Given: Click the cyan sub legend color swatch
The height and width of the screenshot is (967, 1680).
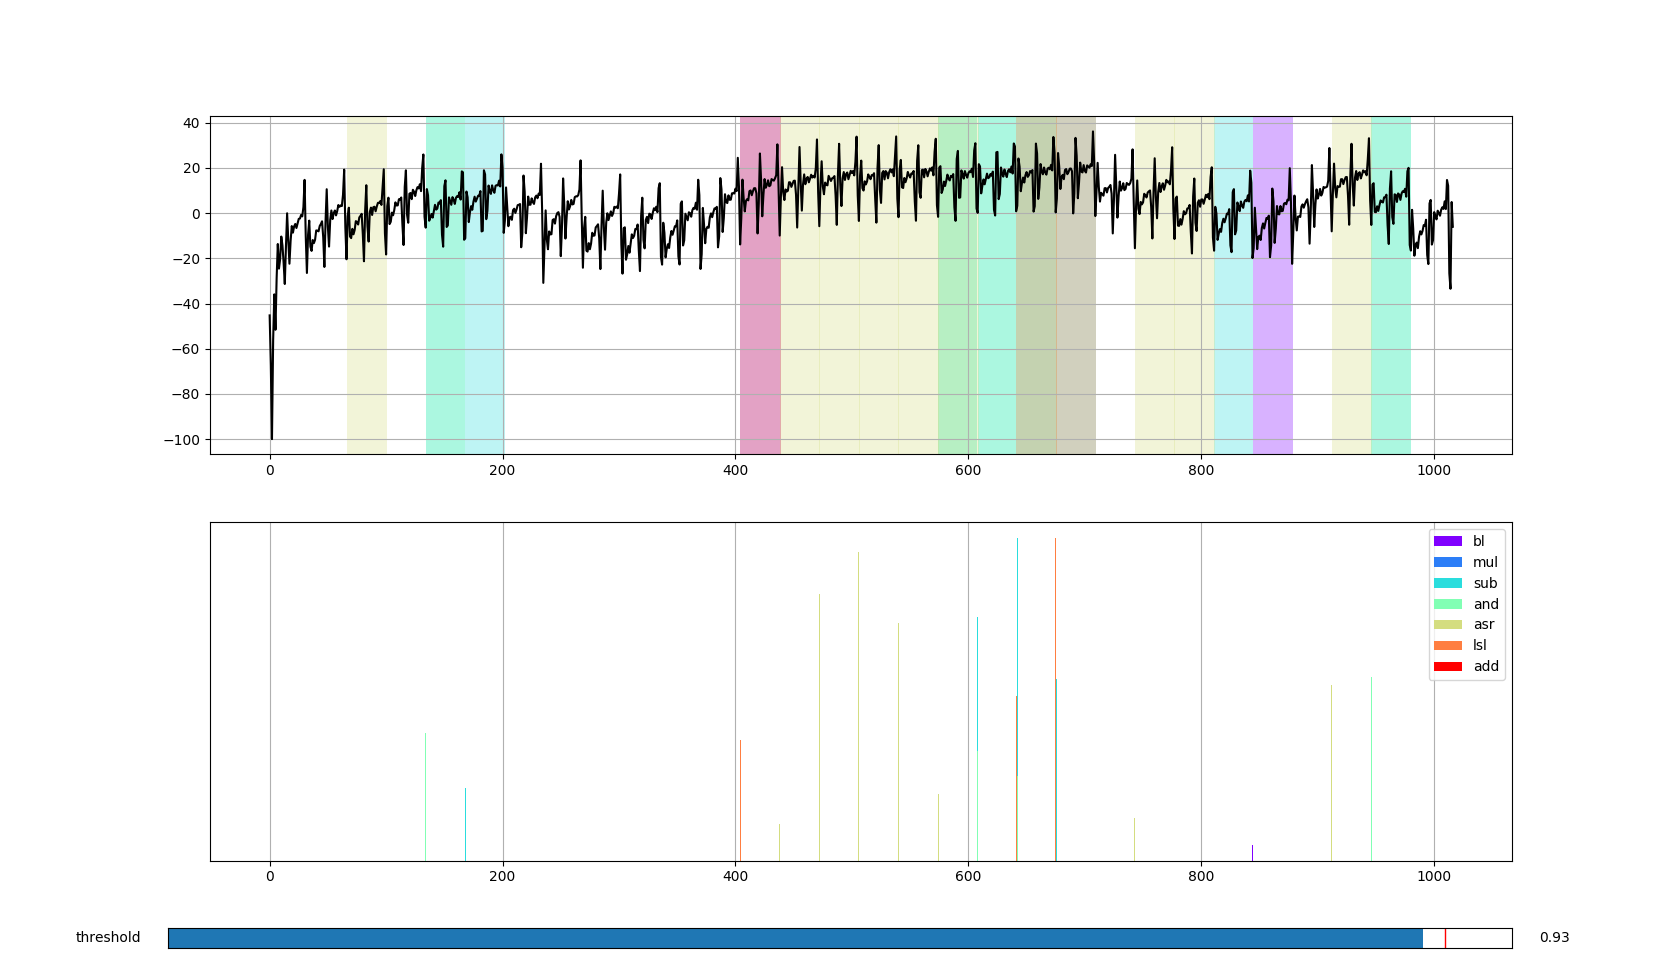Looking at the screenshot, I should (1448, 583).
